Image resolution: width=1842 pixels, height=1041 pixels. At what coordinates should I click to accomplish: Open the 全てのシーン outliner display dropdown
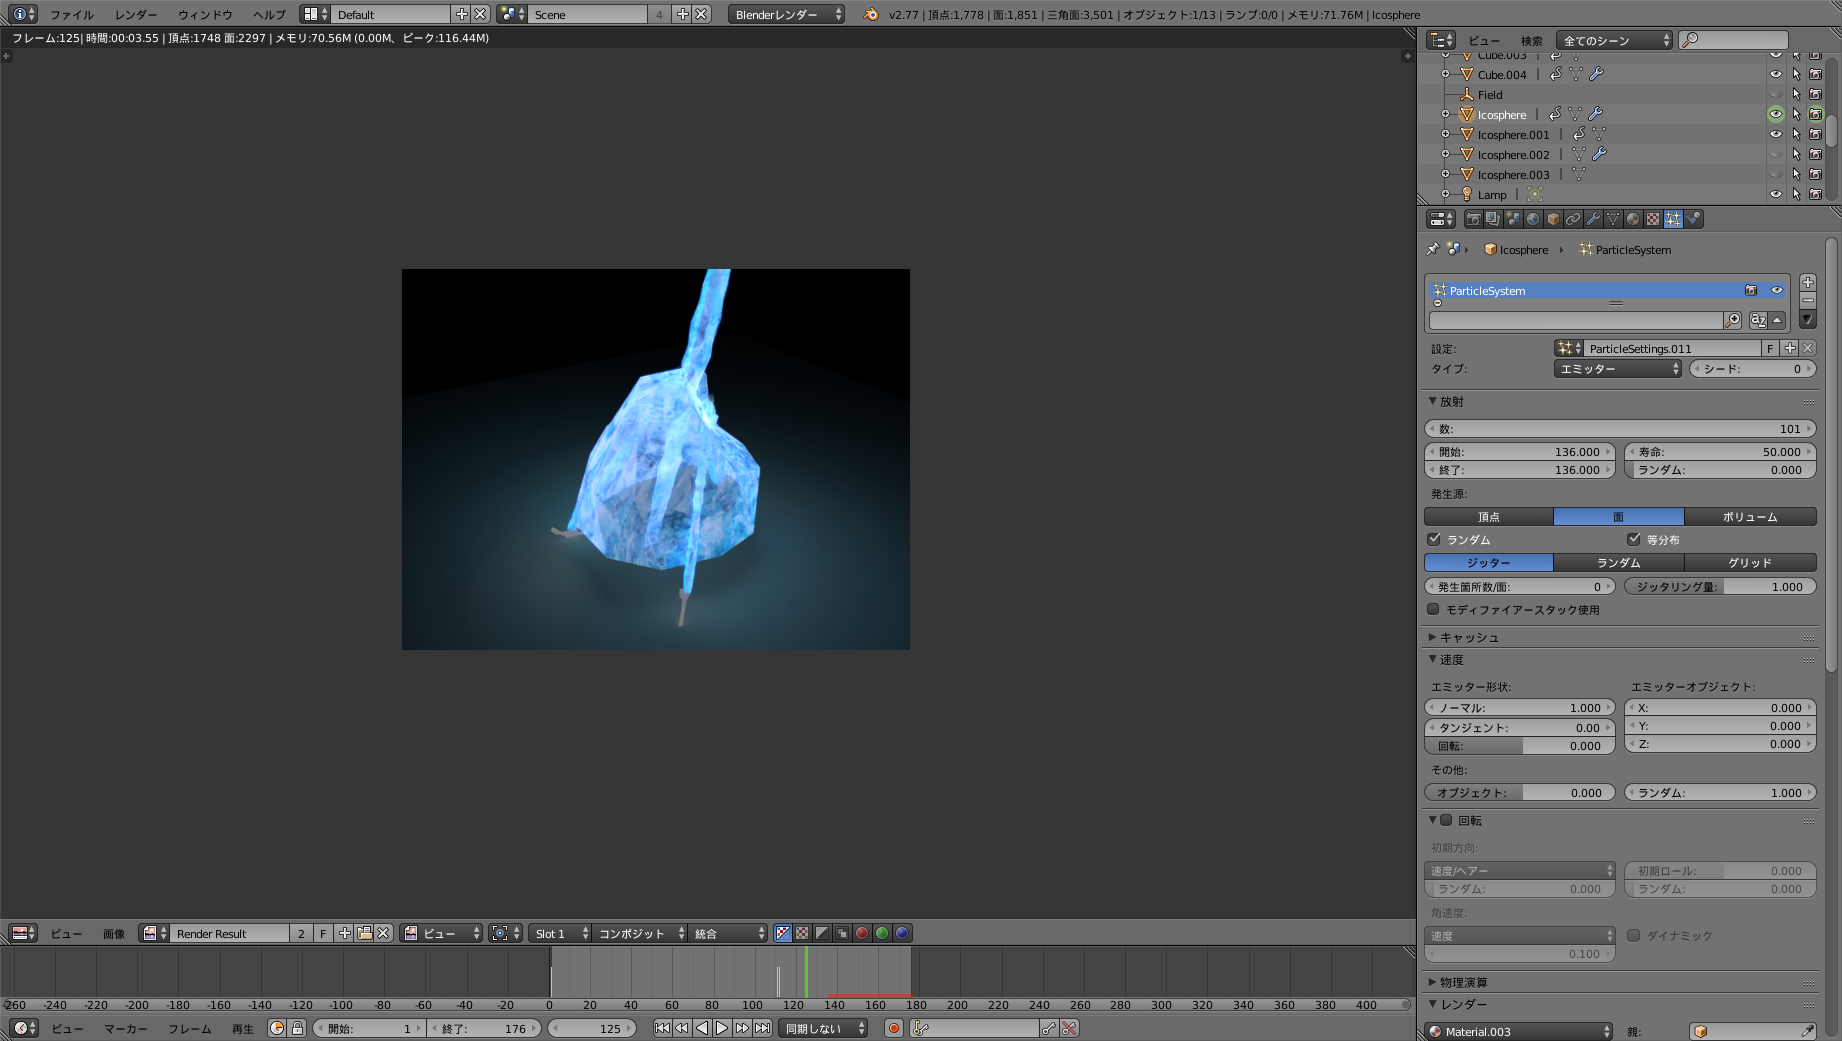(x=1614, y=40)
